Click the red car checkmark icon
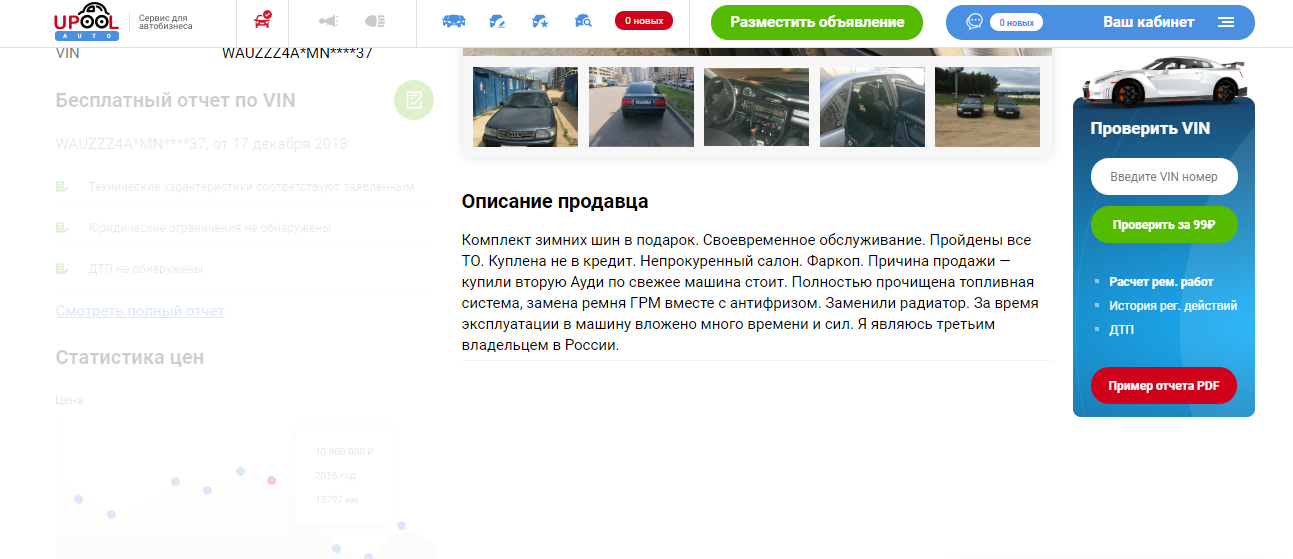The height and width of the screenshot is (559, 1293). coord(263,21)
